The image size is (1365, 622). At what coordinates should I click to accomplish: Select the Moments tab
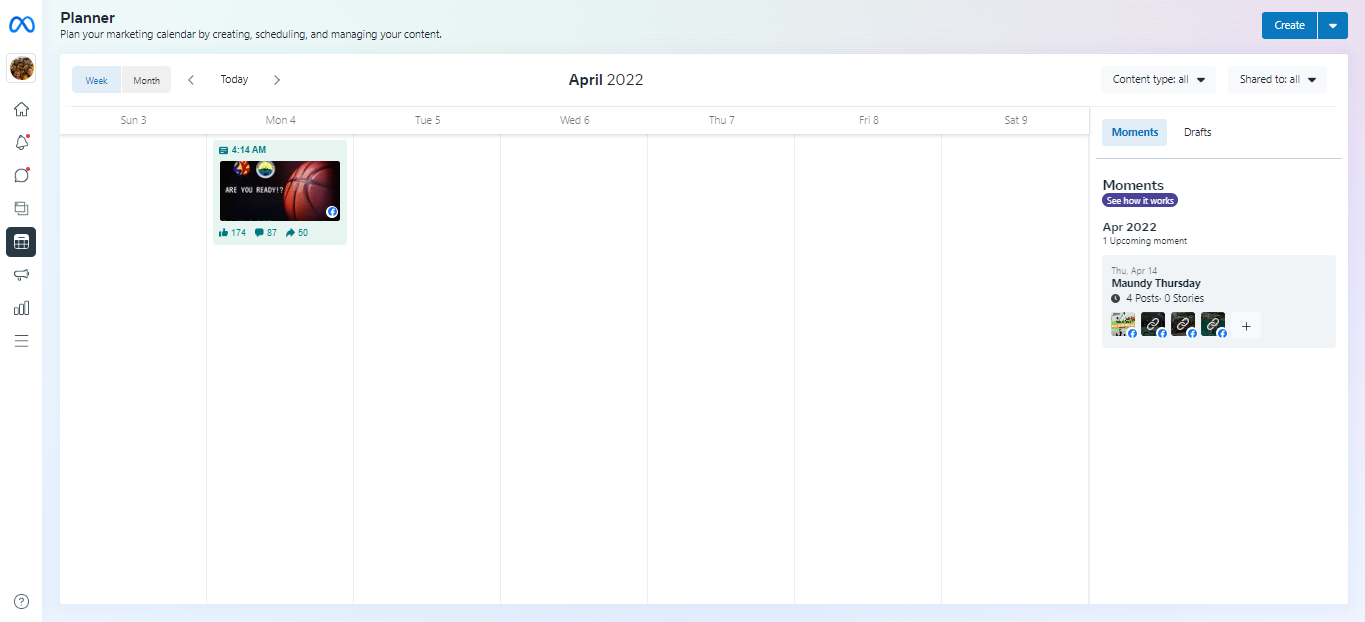tap(1134, 132)
